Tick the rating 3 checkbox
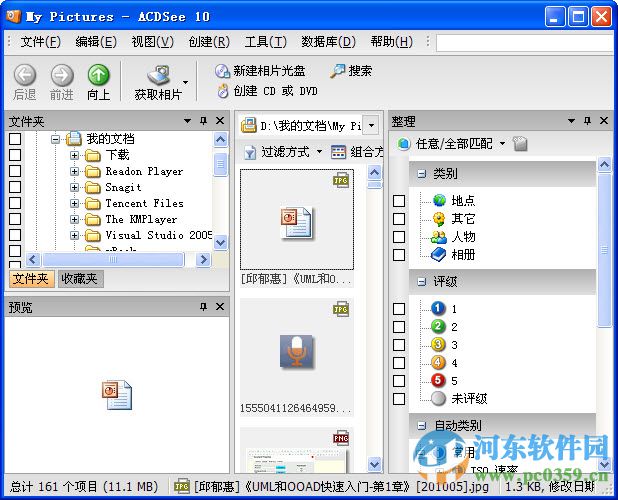 pos(399,345)
